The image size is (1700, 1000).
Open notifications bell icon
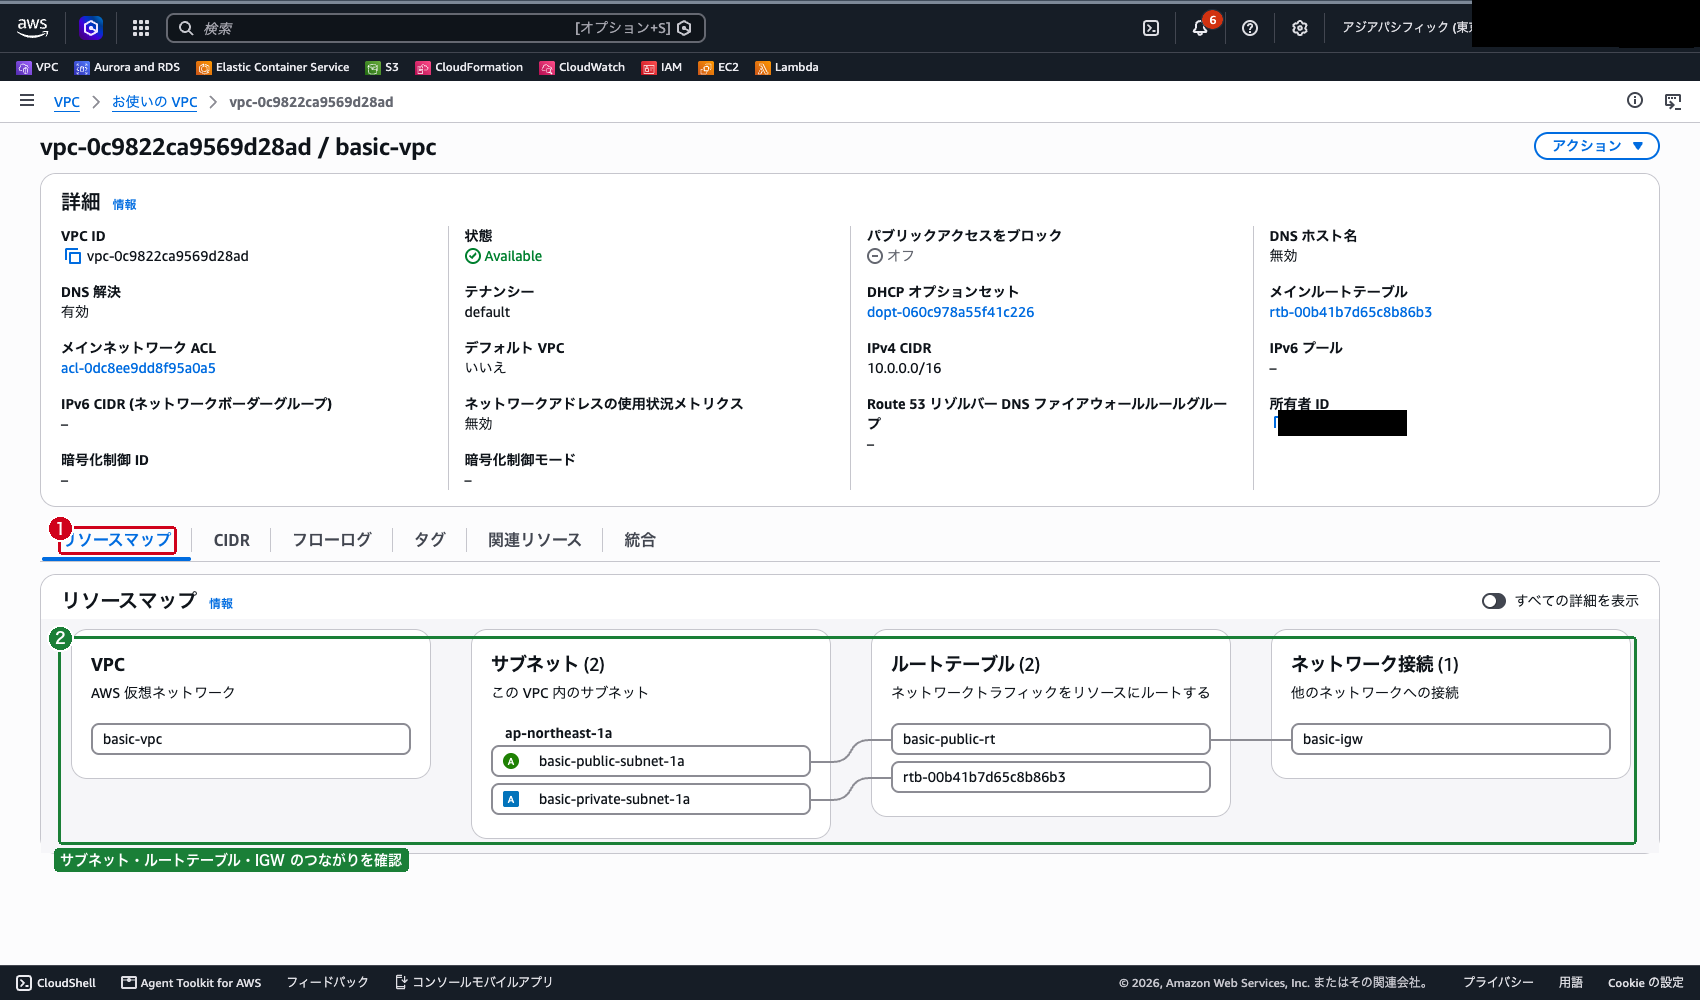[x=1200, y=28]
